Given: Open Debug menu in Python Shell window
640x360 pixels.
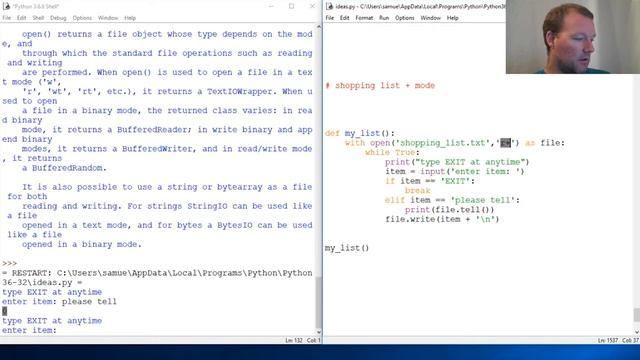Looking at the screenshot, I should coord(58,18).
